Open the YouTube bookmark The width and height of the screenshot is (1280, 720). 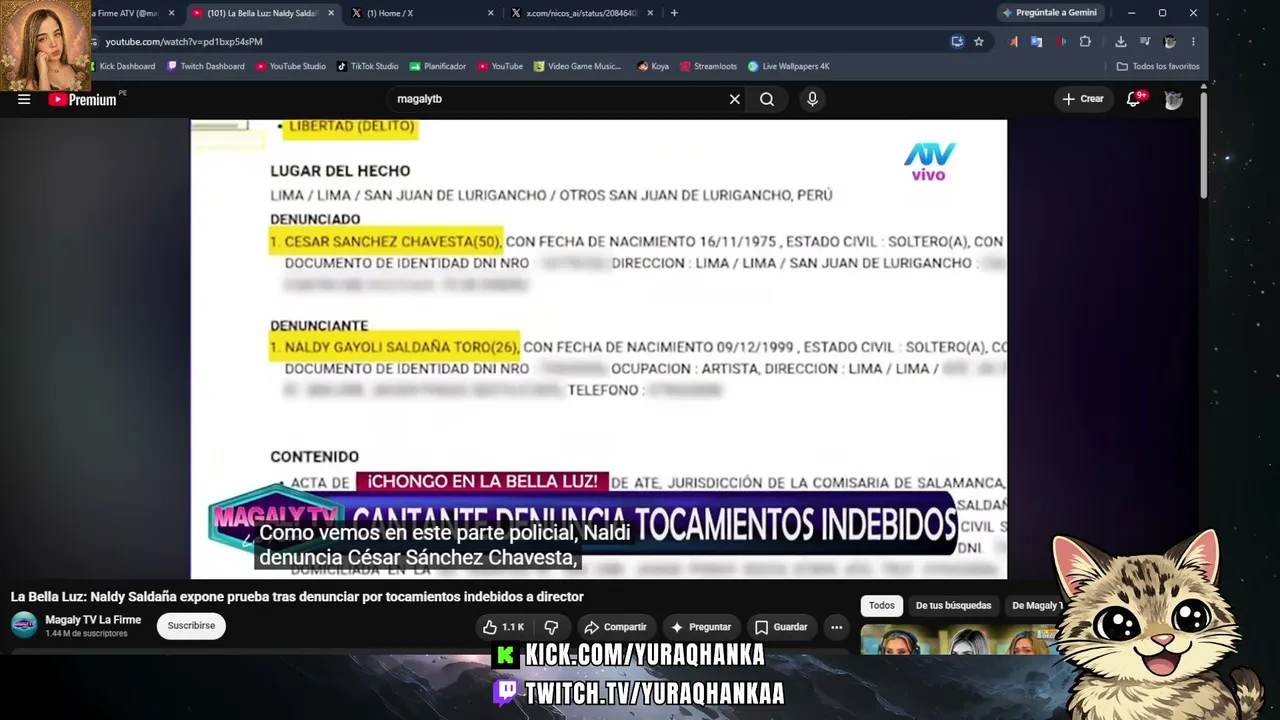(500, 66)
